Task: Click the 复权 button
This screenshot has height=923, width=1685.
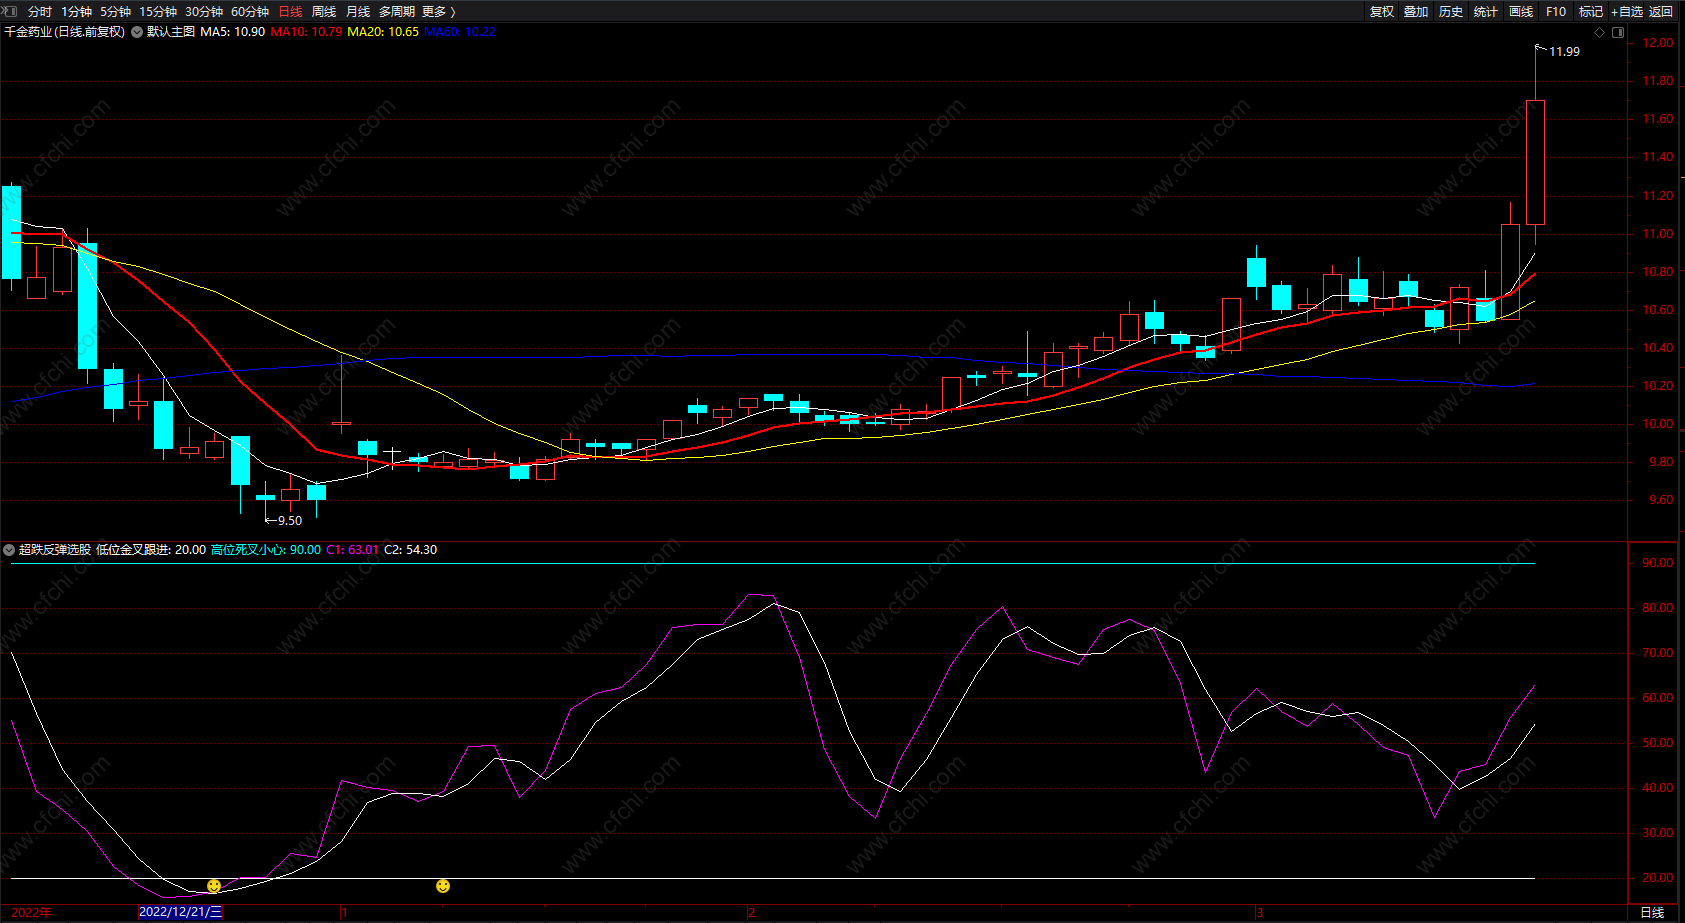Action: (x=1382, y=11)
